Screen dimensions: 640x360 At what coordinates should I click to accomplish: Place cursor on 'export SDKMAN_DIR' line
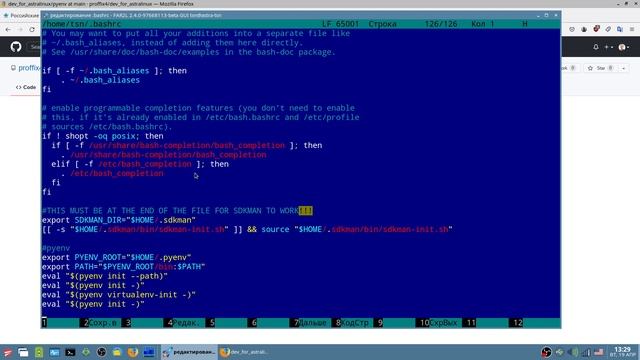click(x=119, y=220)
